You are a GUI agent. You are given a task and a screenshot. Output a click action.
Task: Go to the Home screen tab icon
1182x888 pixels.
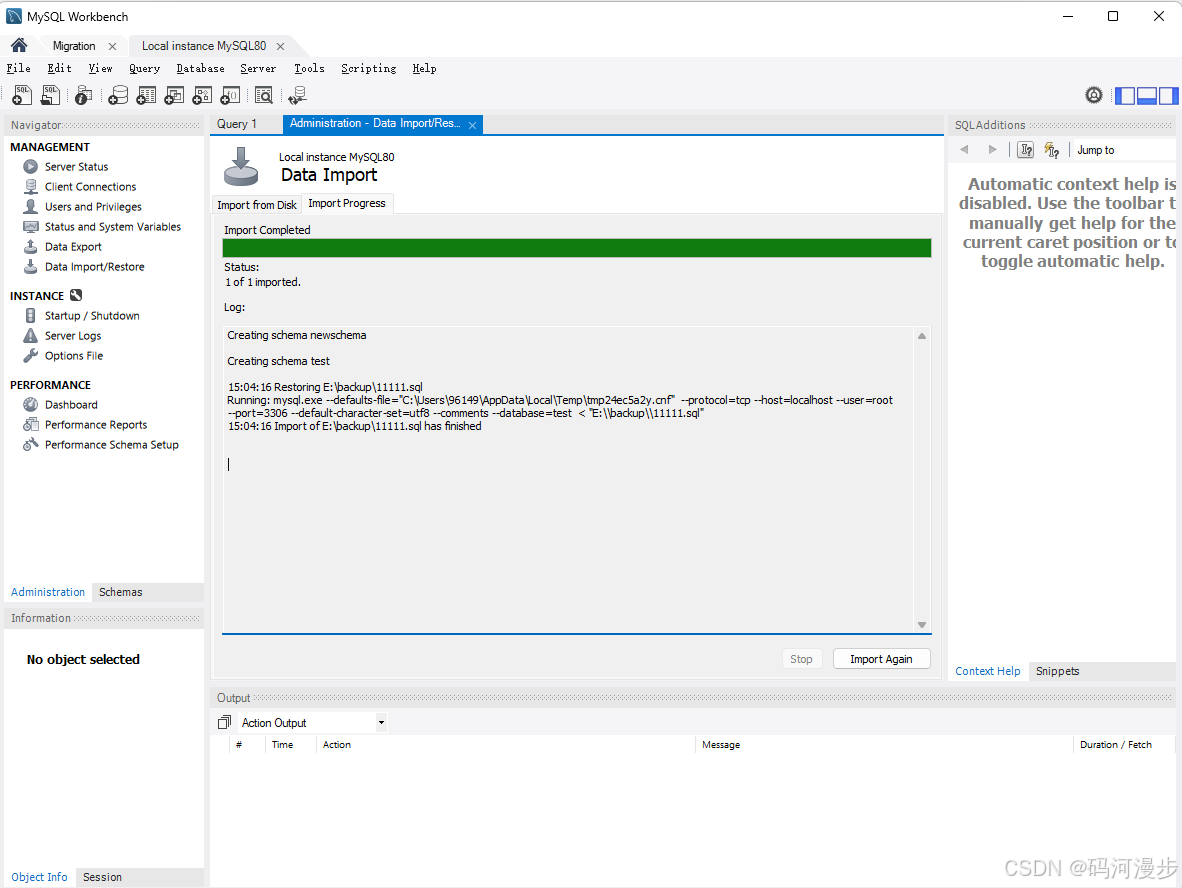coord(20,45)
